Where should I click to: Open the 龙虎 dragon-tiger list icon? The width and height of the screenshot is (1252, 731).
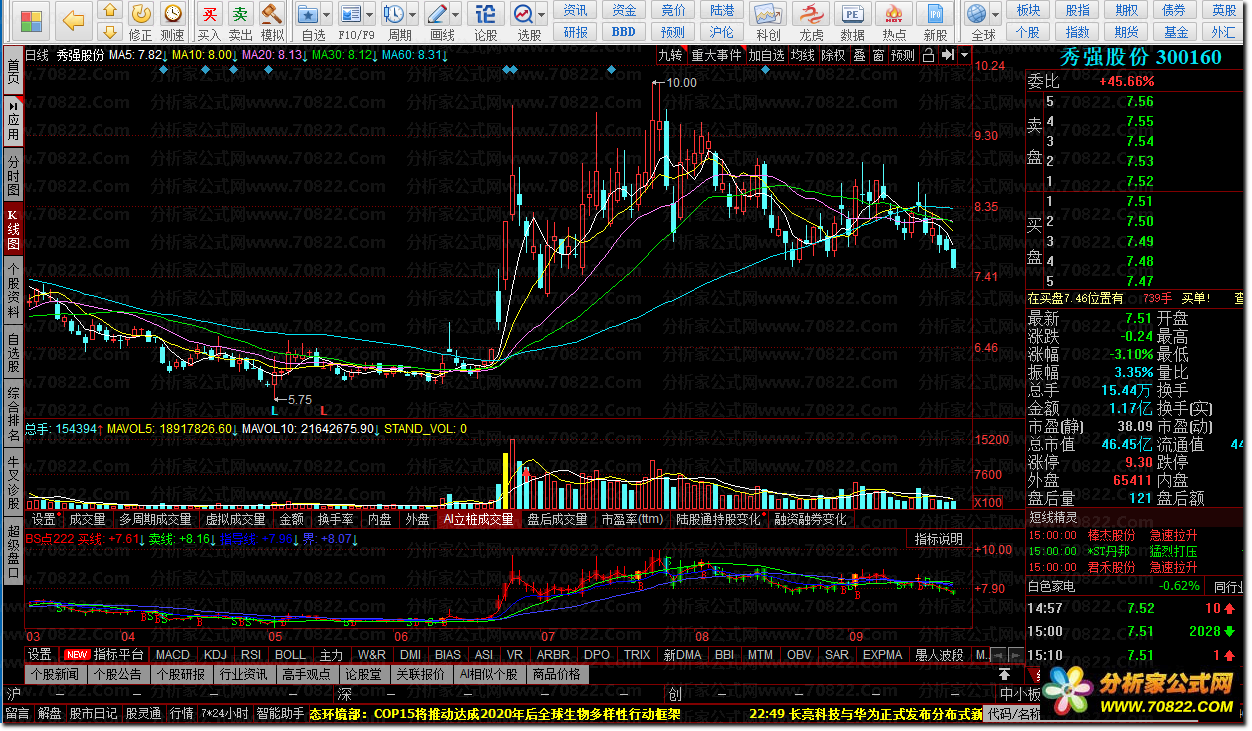coord(811,21)
